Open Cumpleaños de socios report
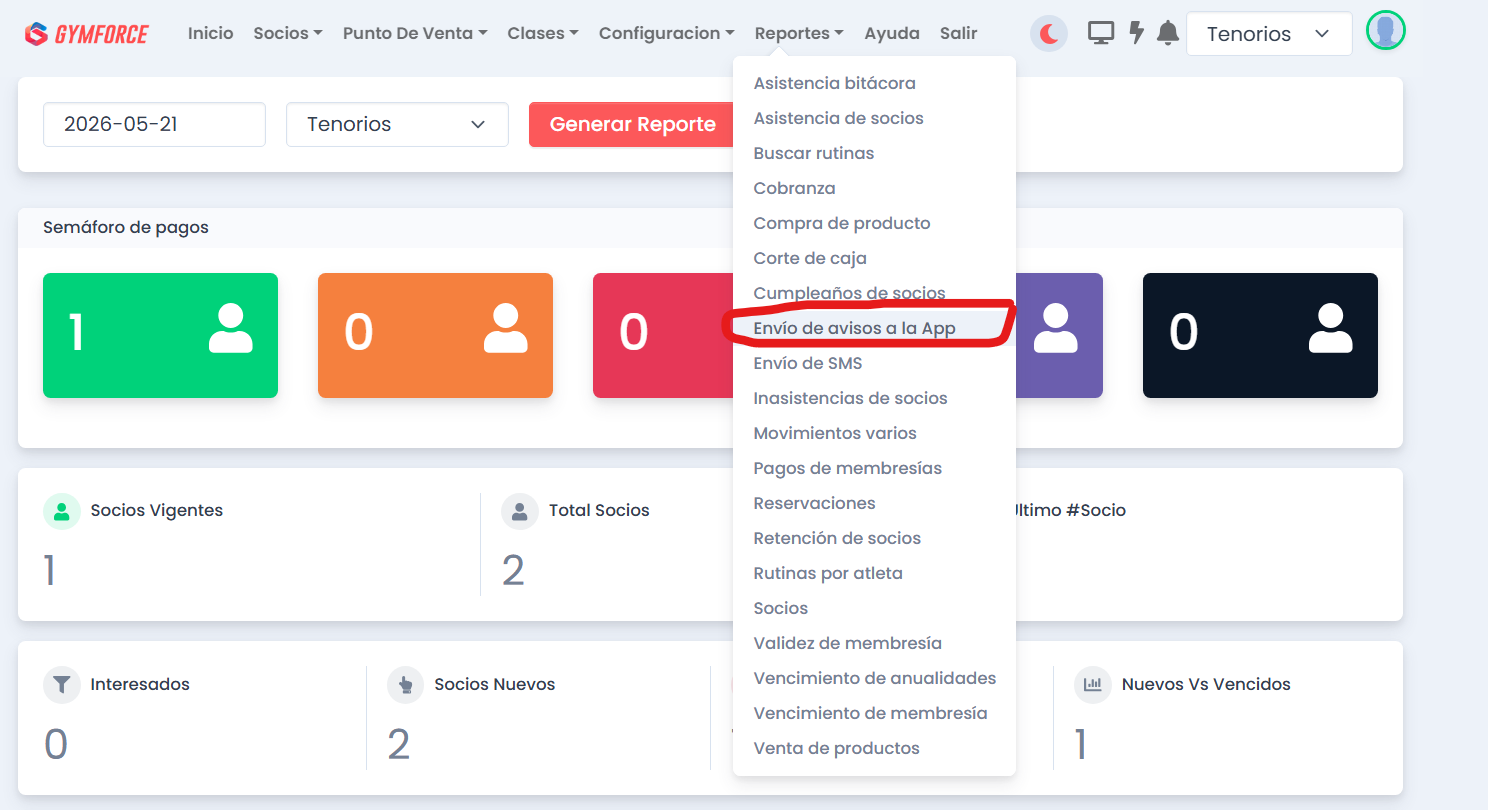This screenshot has height=810, width=1488. [x=874, y=293]
